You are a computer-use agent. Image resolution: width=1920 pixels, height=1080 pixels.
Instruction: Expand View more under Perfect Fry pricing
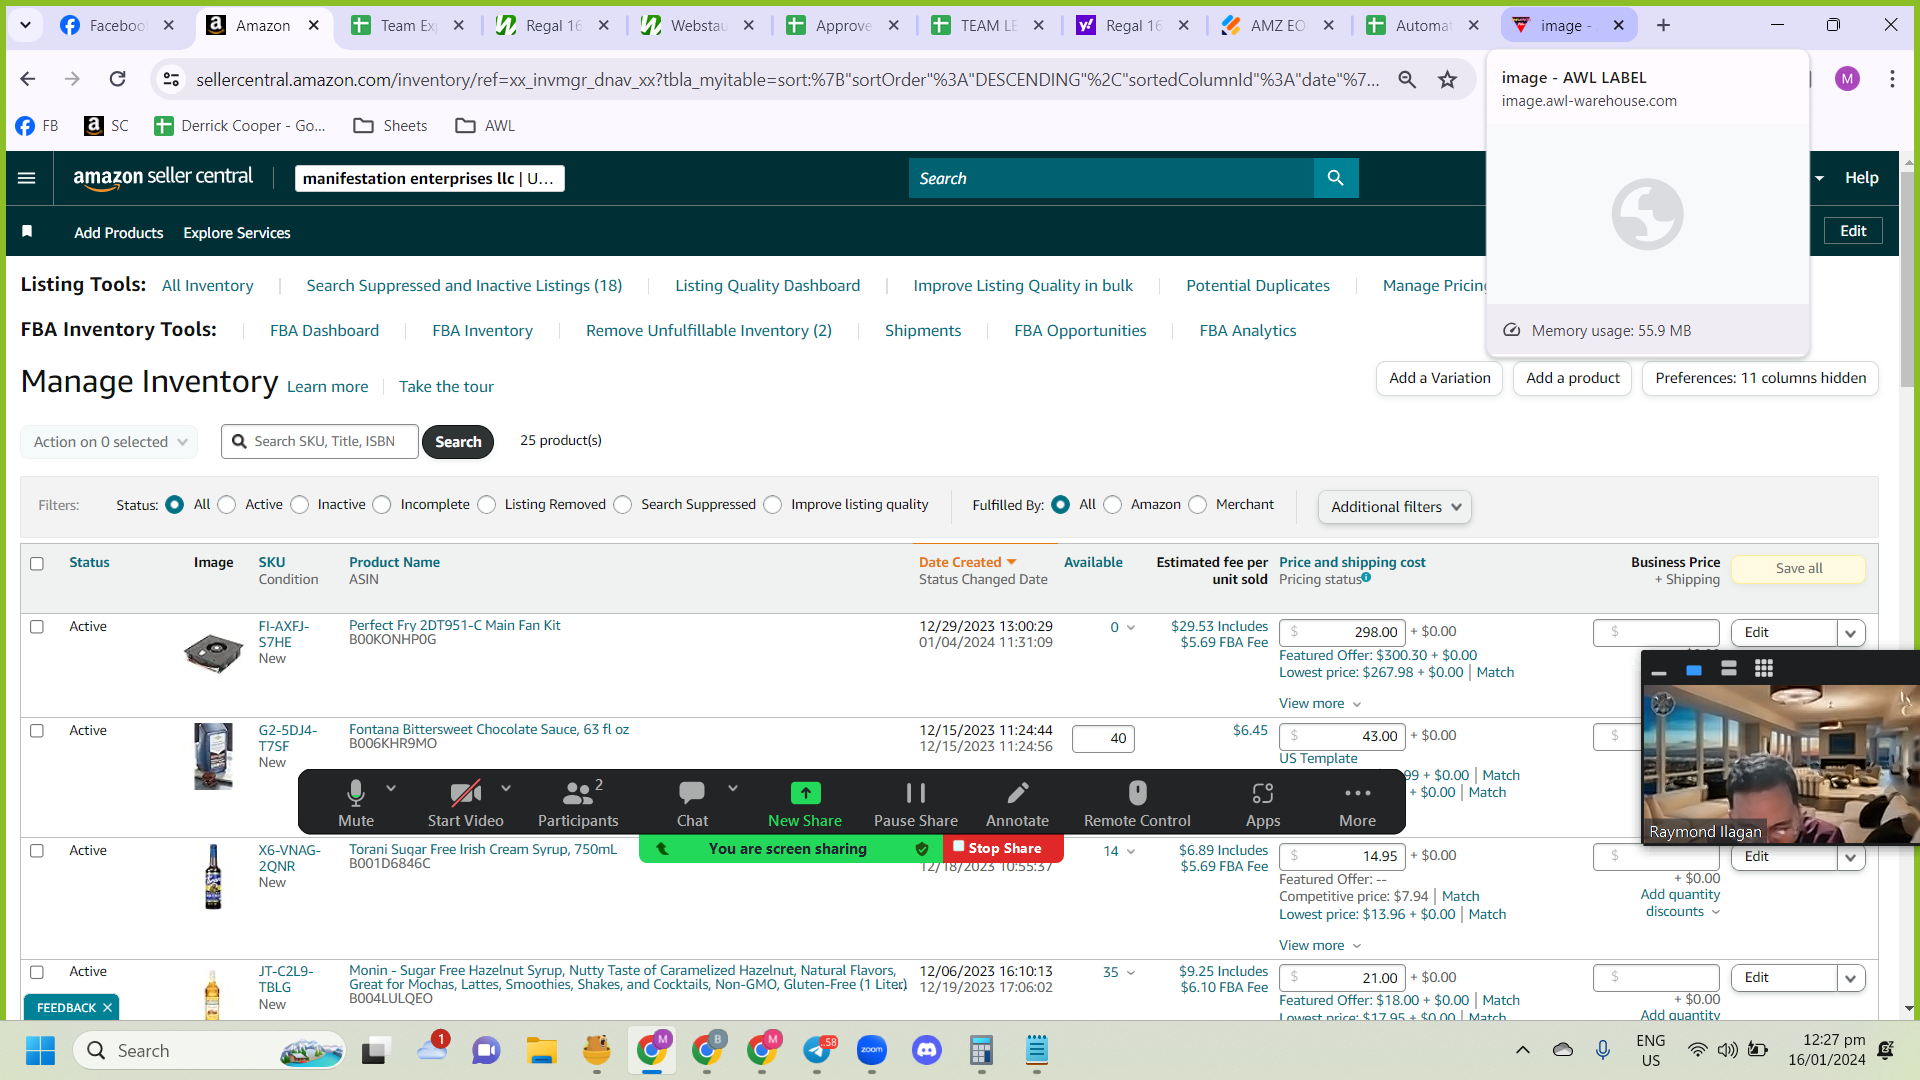pos(1320,704)
